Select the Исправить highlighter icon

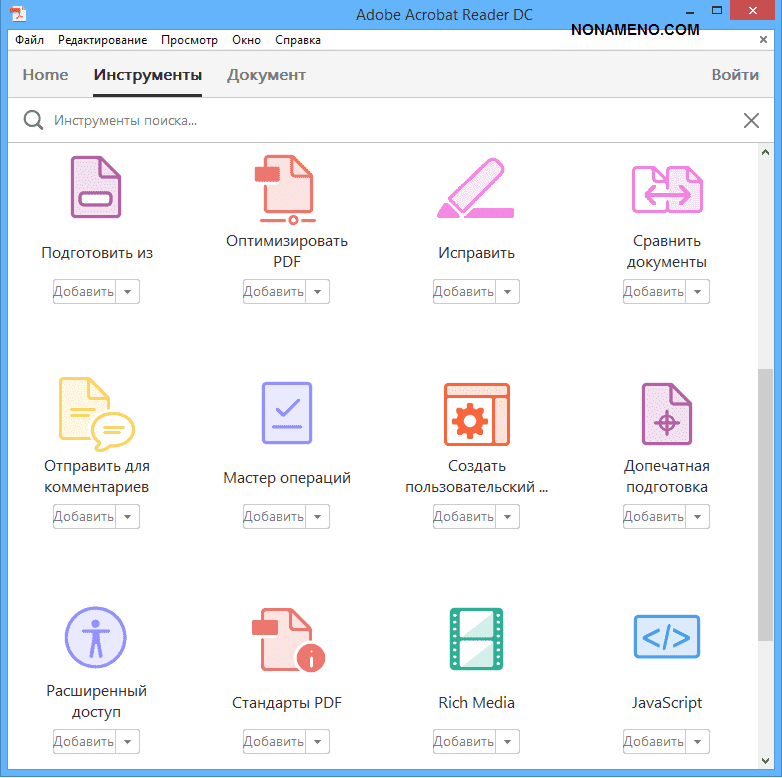pyautogui.click(x=476, y=189)
